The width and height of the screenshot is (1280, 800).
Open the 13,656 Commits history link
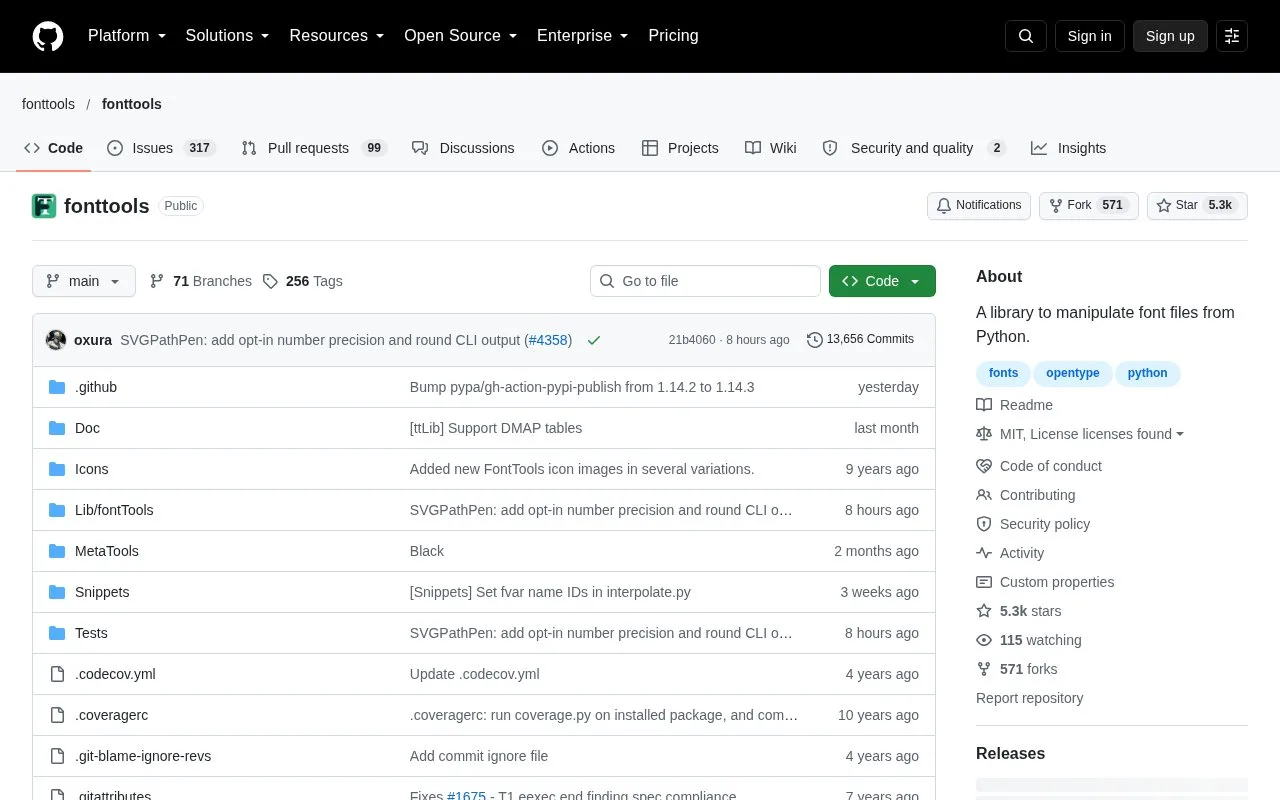click(860, 340)
